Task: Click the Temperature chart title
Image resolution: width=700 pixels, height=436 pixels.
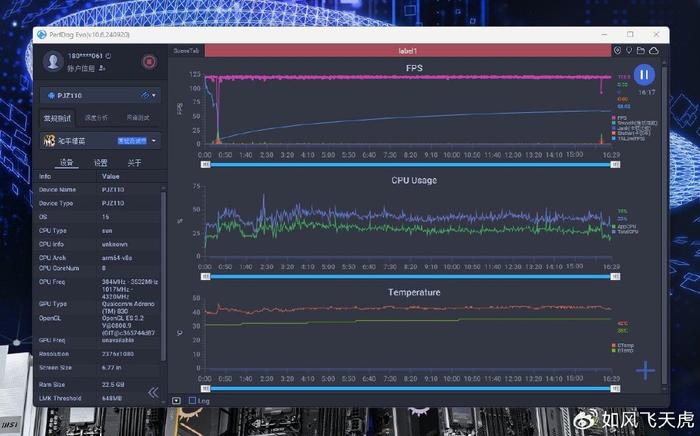Action: coord(414,292)
